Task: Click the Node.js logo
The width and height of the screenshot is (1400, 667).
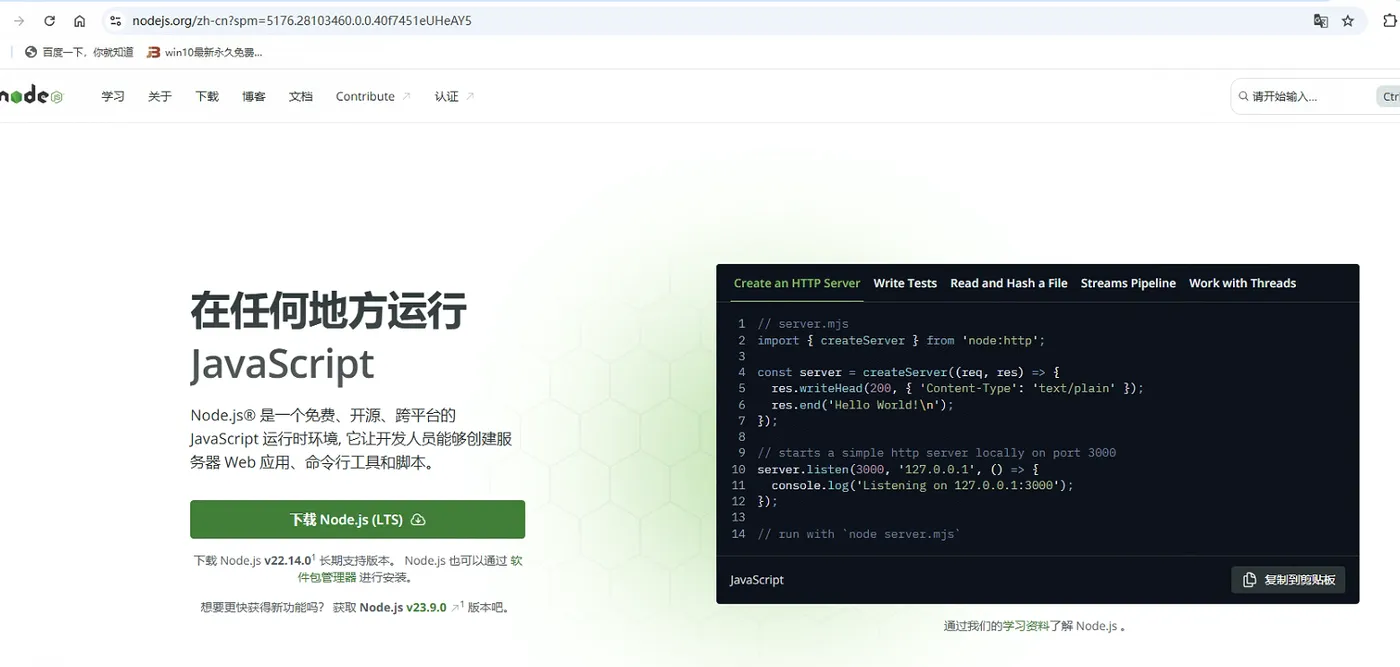Action: 32,96
